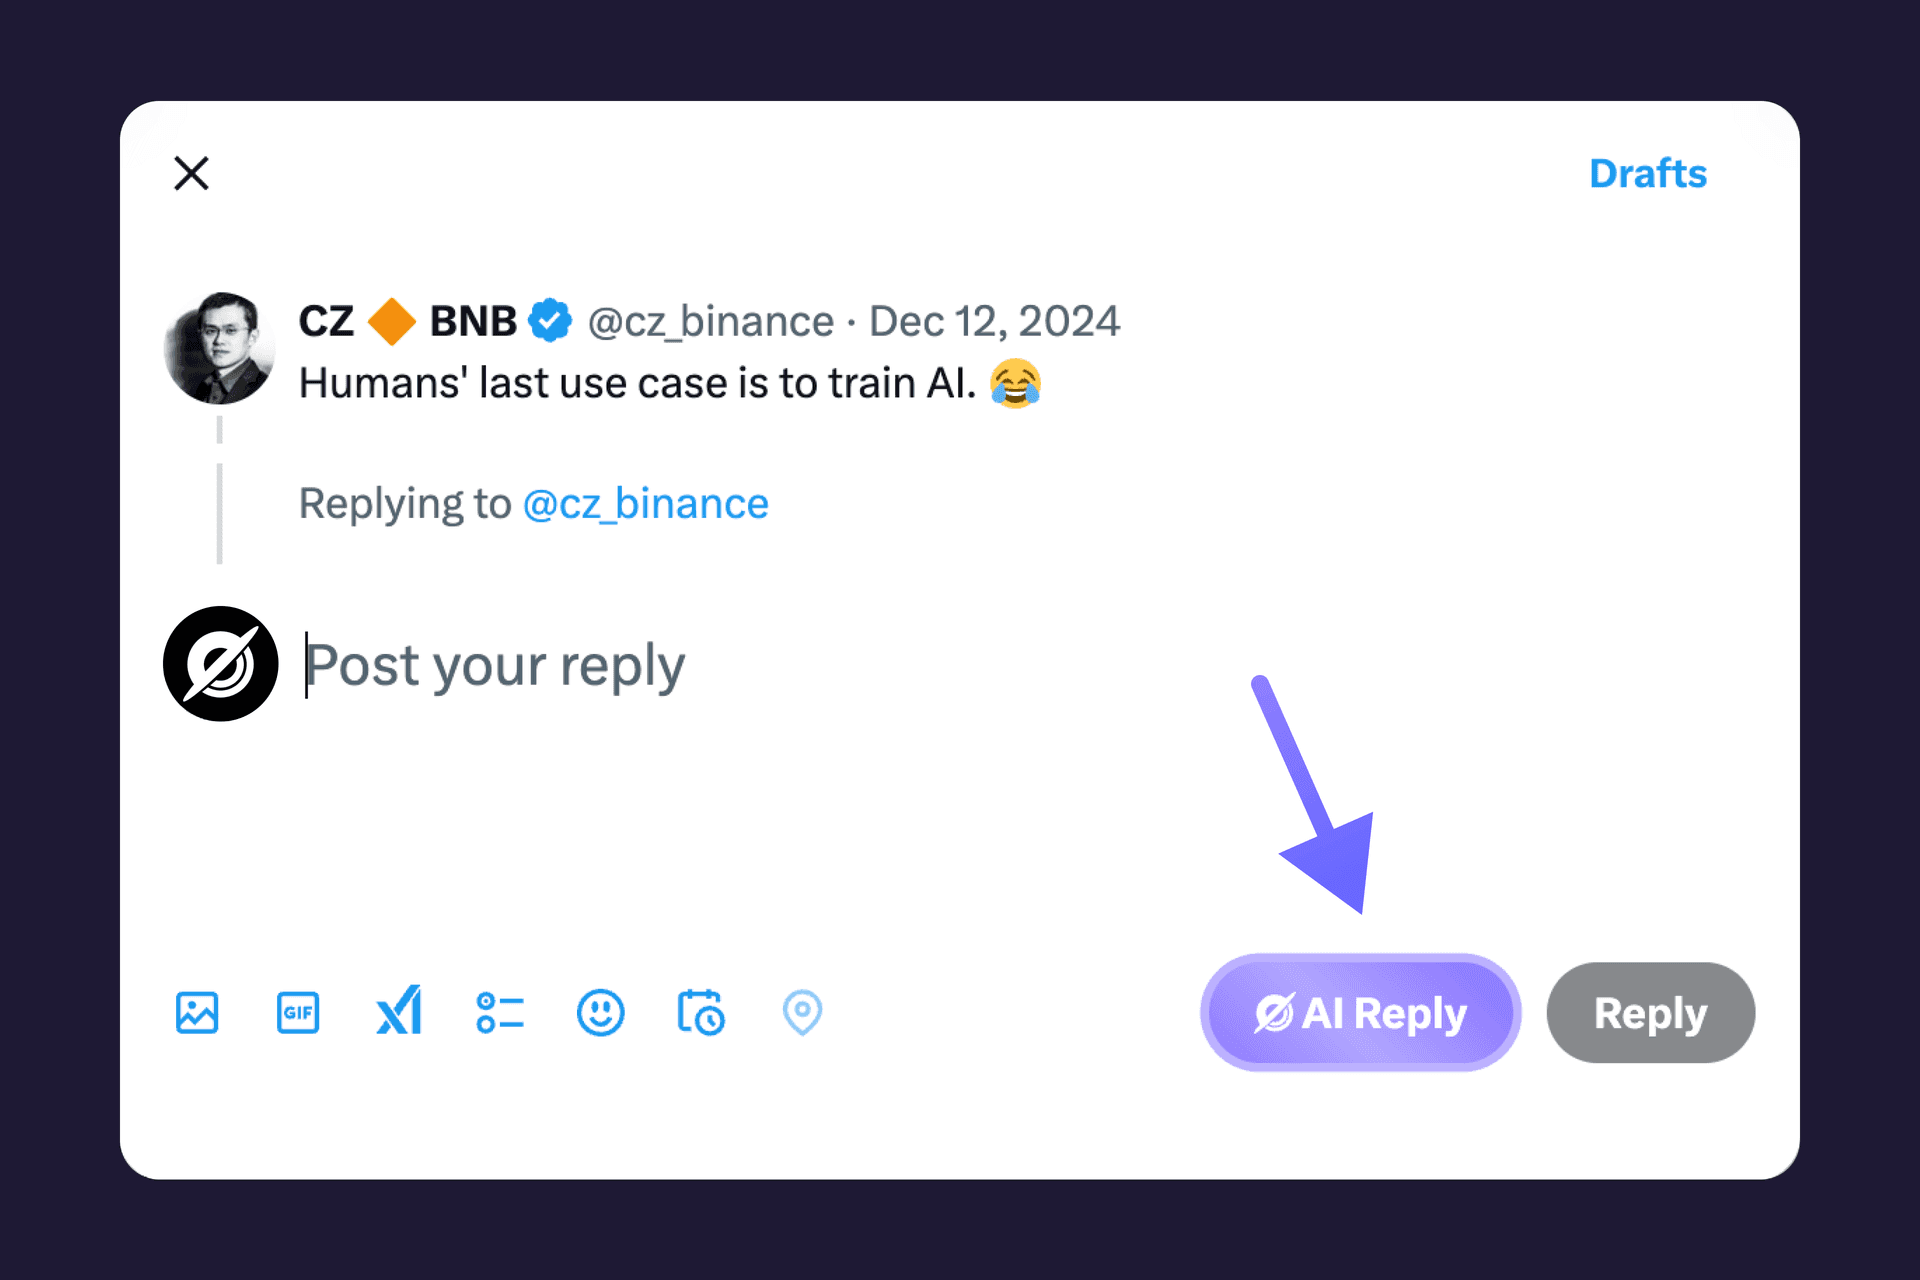Click the Grok enhance icon
This screenshot has height=1280, width=1920.
tap(399, 1011)
